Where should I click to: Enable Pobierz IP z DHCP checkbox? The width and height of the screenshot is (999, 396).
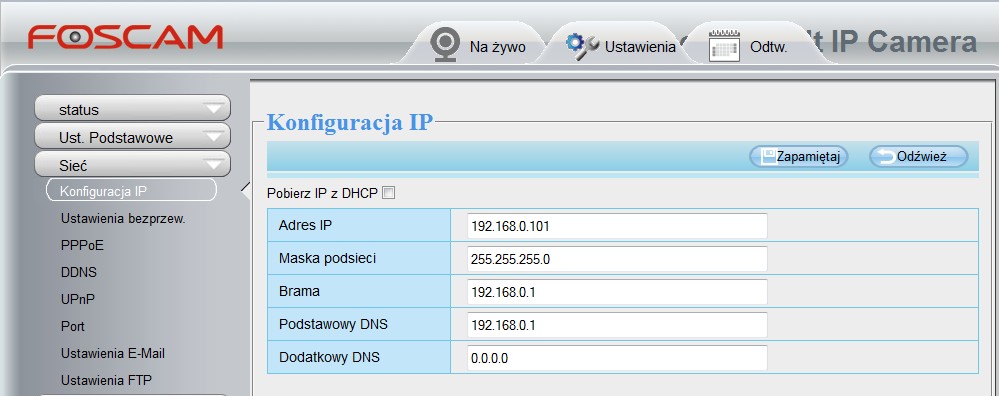click(388, 193)
